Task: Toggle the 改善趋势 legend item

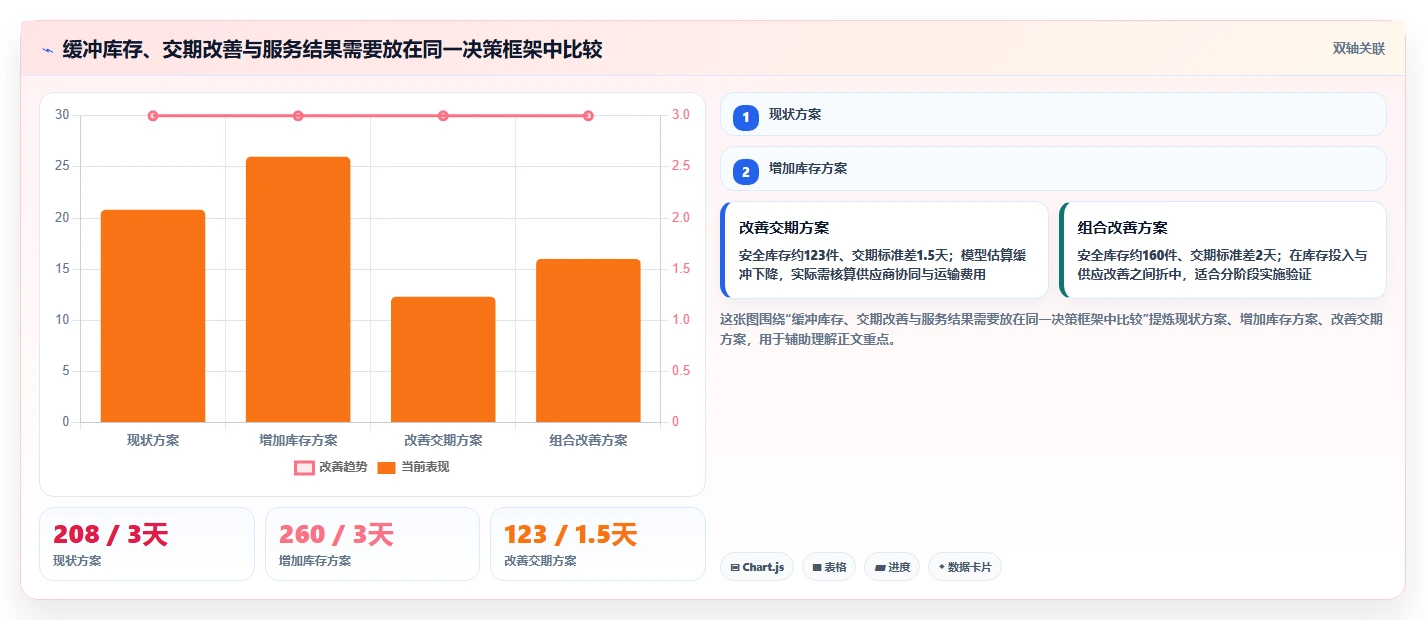Action: [x=331, y=467]
